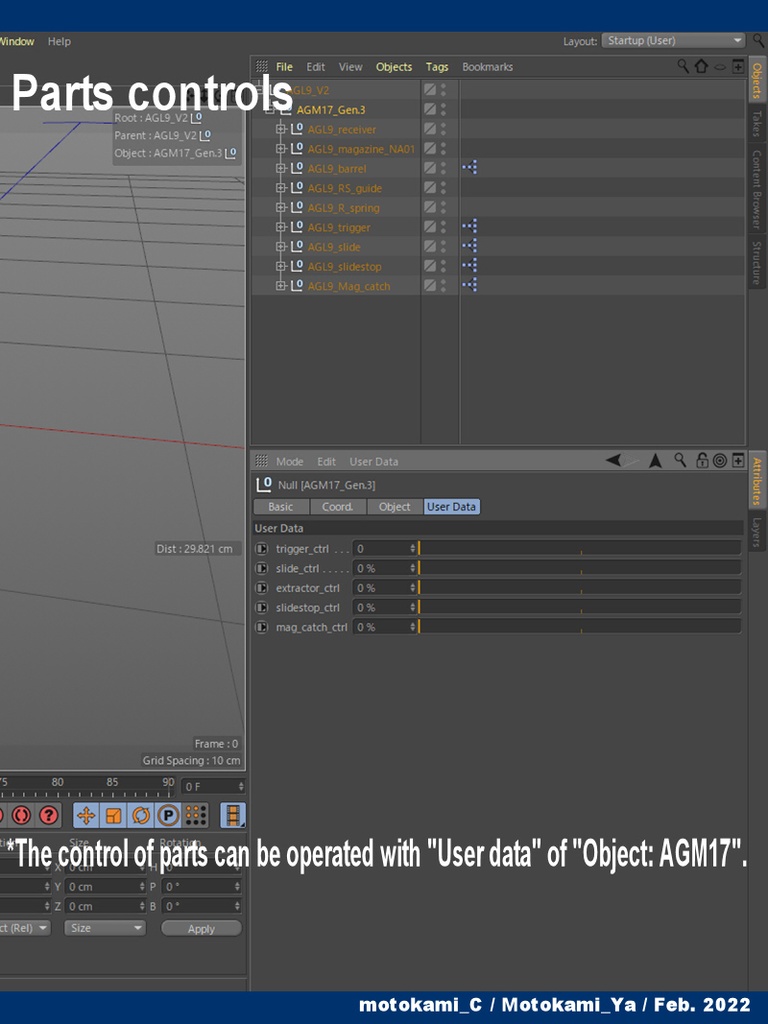Expand the AGL9_Mag_catch tree node

[281, 286]
